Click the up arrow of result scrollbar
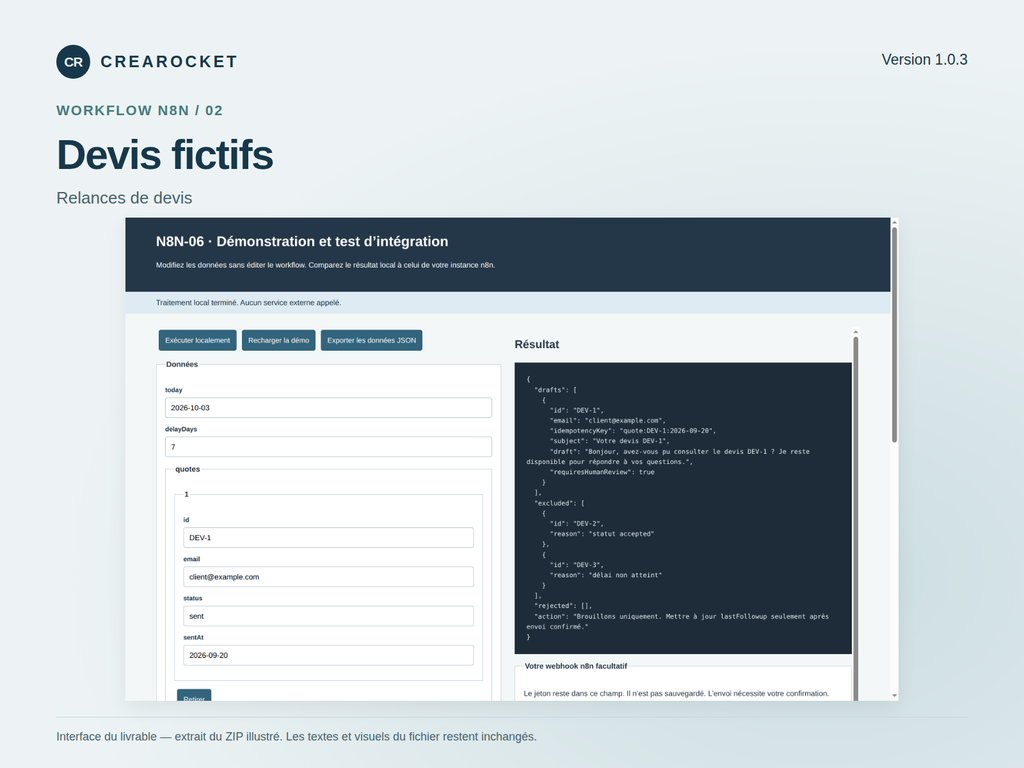 coord(856,332)
